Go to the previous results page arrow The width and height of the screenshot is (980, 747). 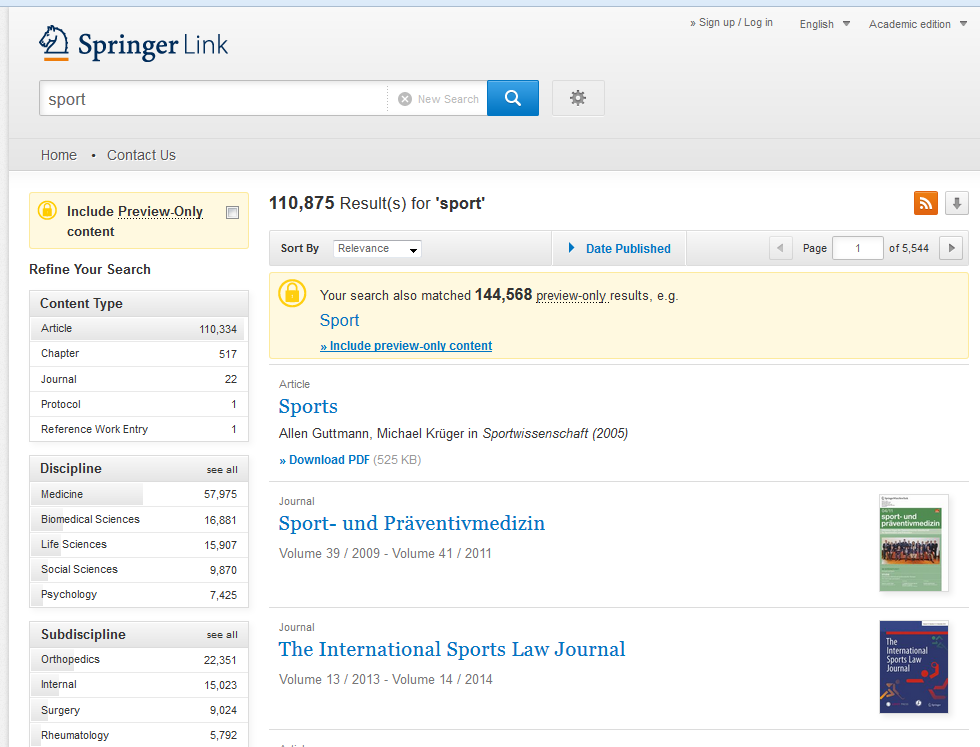[x=780, y=248]
